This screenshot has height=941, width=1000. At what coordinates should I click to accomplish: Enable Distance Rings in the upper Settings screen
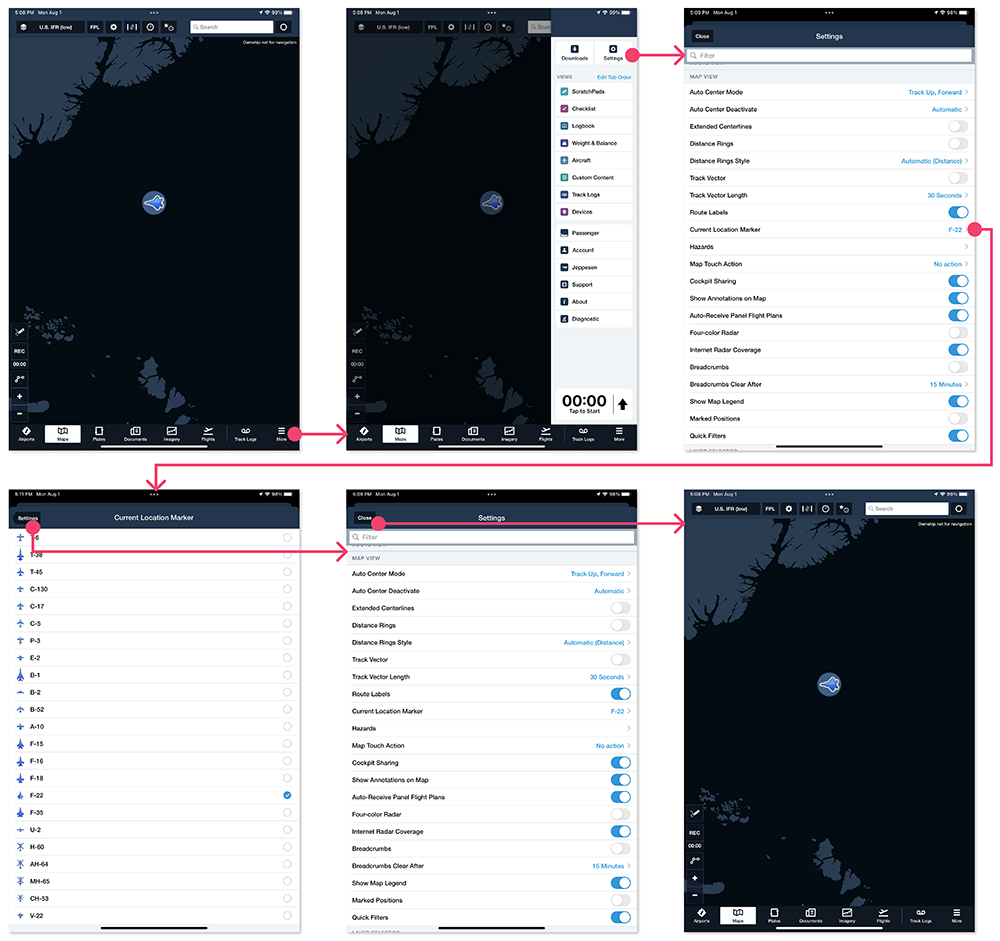click(x=958, y=144)
